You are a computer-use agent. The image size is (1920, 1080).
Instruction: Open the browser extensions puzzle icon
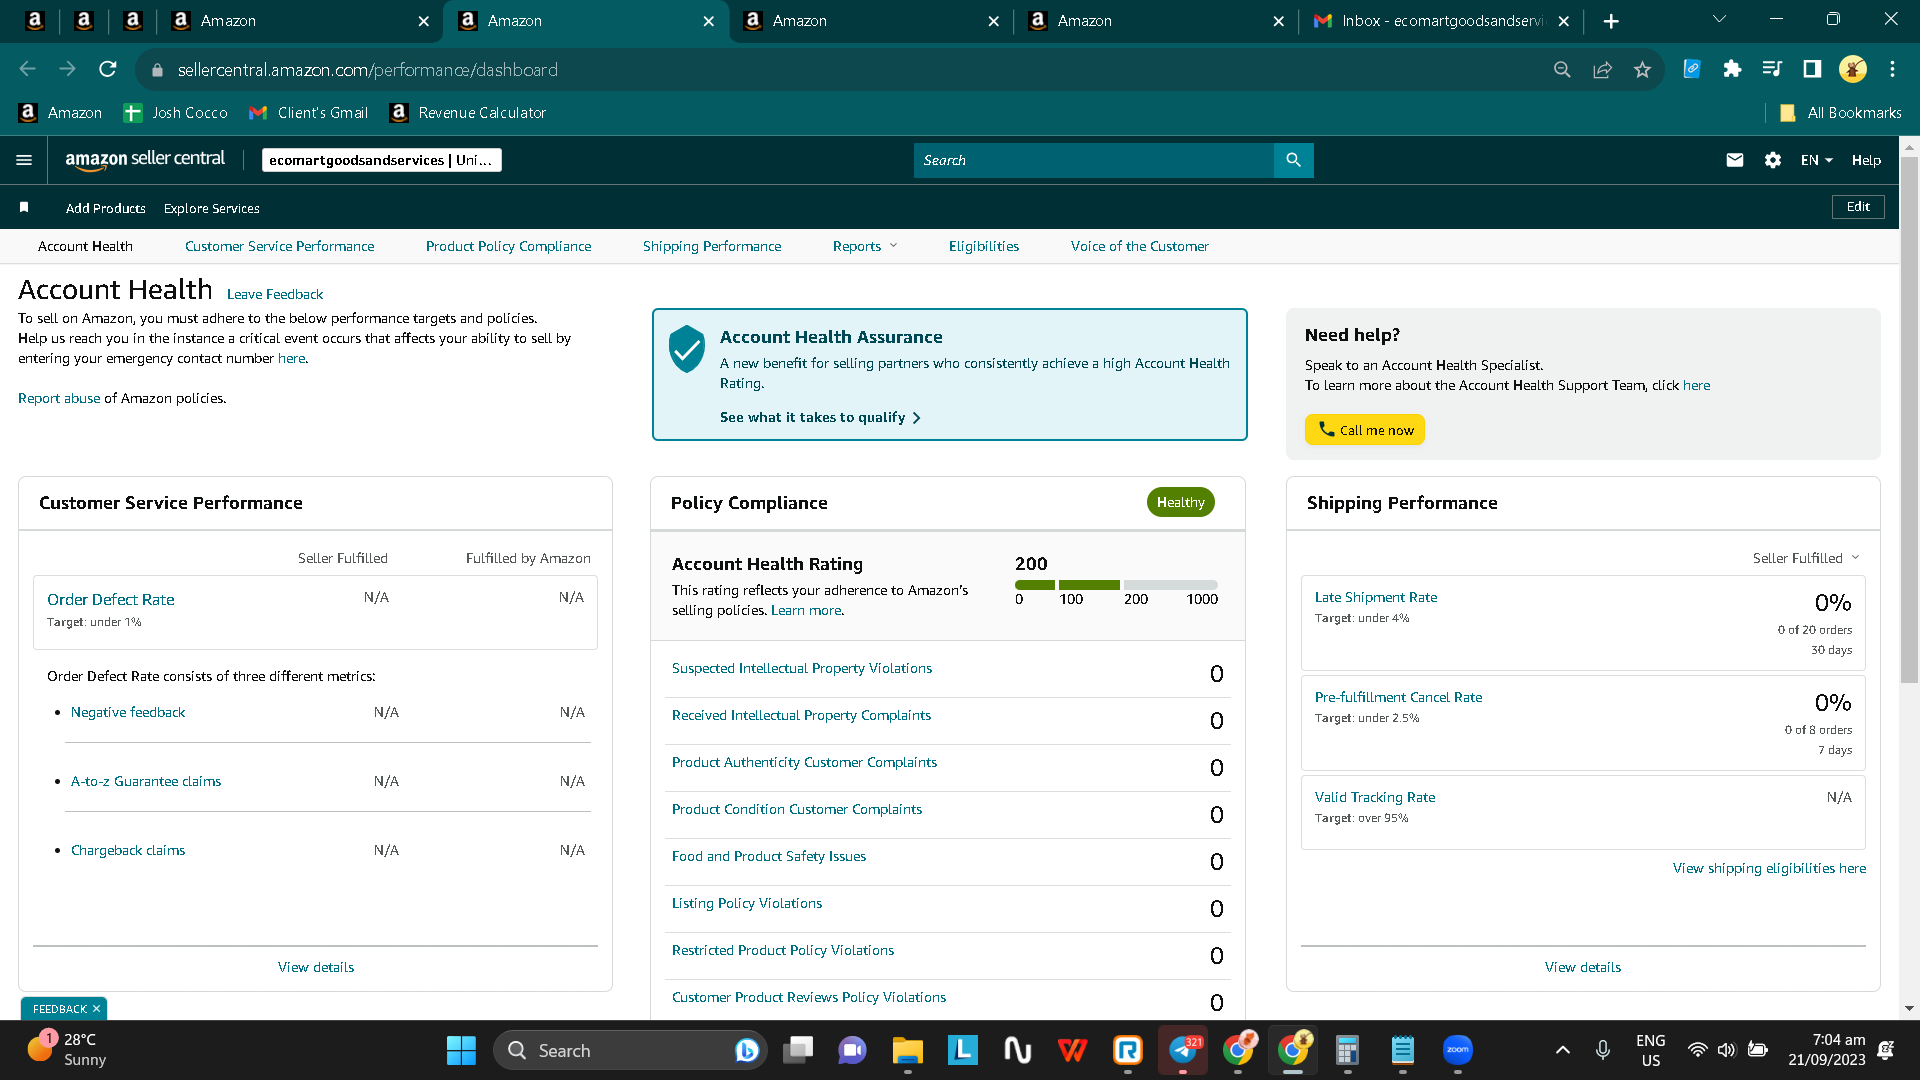coord(1732,69)
